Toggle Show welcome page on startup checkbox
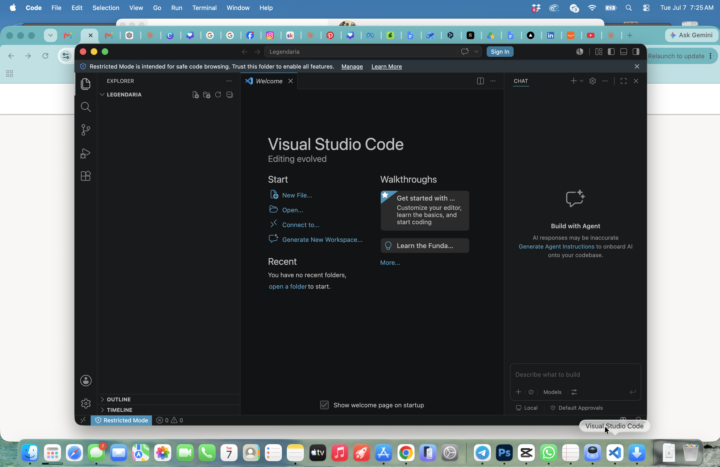The width and height of the screenshot is (720, 467). coord(324,405)
